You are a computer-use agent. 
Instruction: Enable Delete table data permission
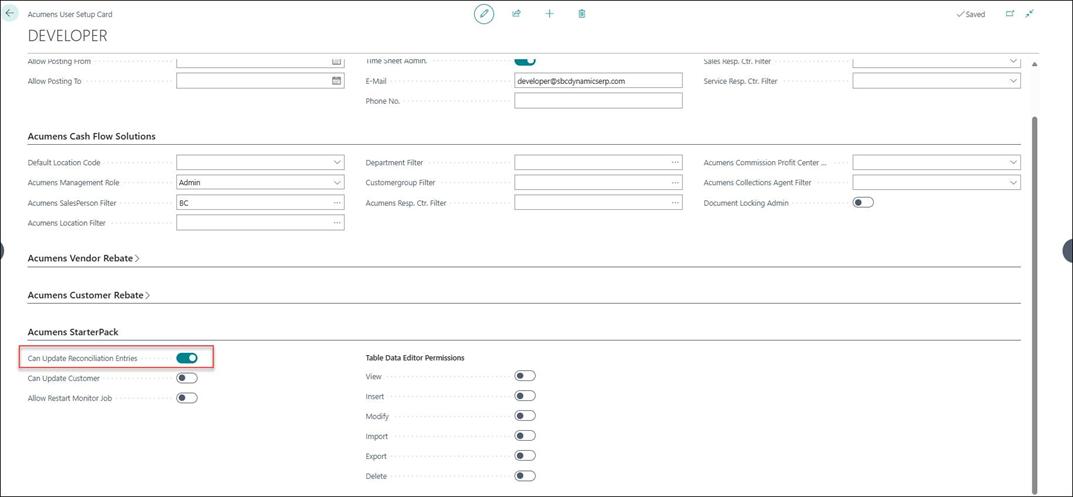[525, 476]
